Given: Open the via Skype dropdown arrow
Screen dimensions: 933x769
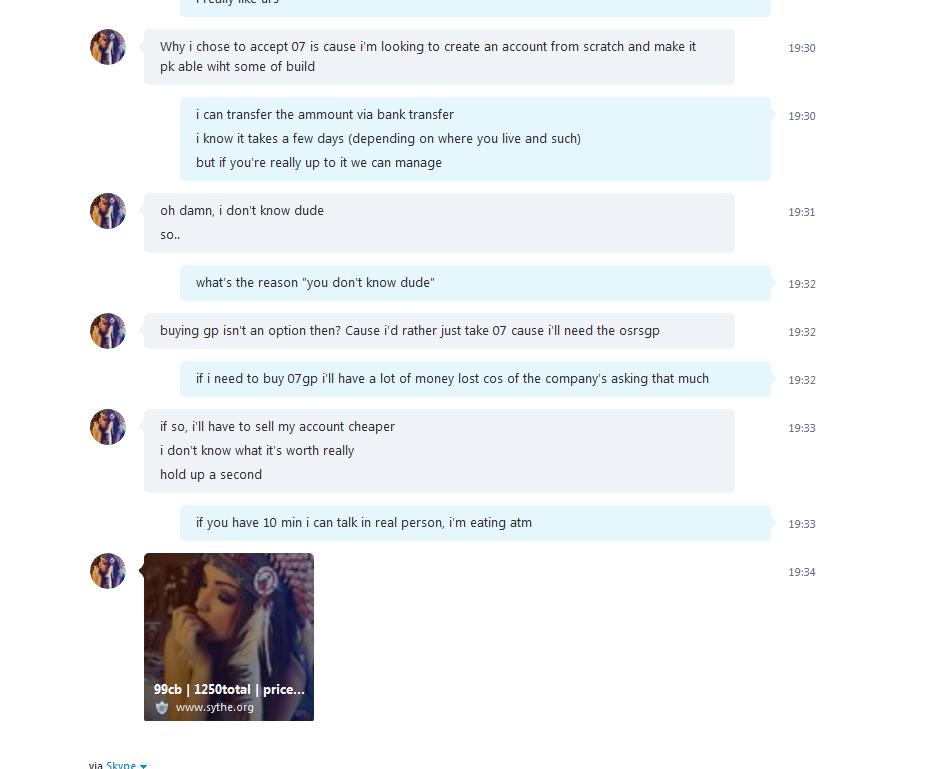Looking at the screenshot, I should [x=143, y=766].
